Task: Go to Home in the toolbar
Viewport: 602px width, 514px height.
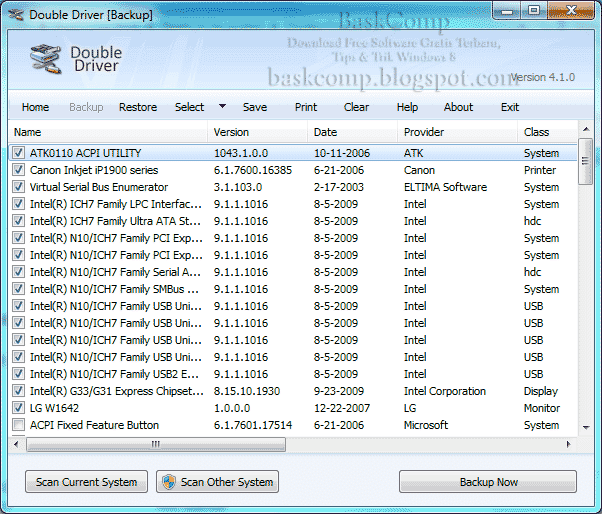Action: pyautogui.click(x=35, y=107)
